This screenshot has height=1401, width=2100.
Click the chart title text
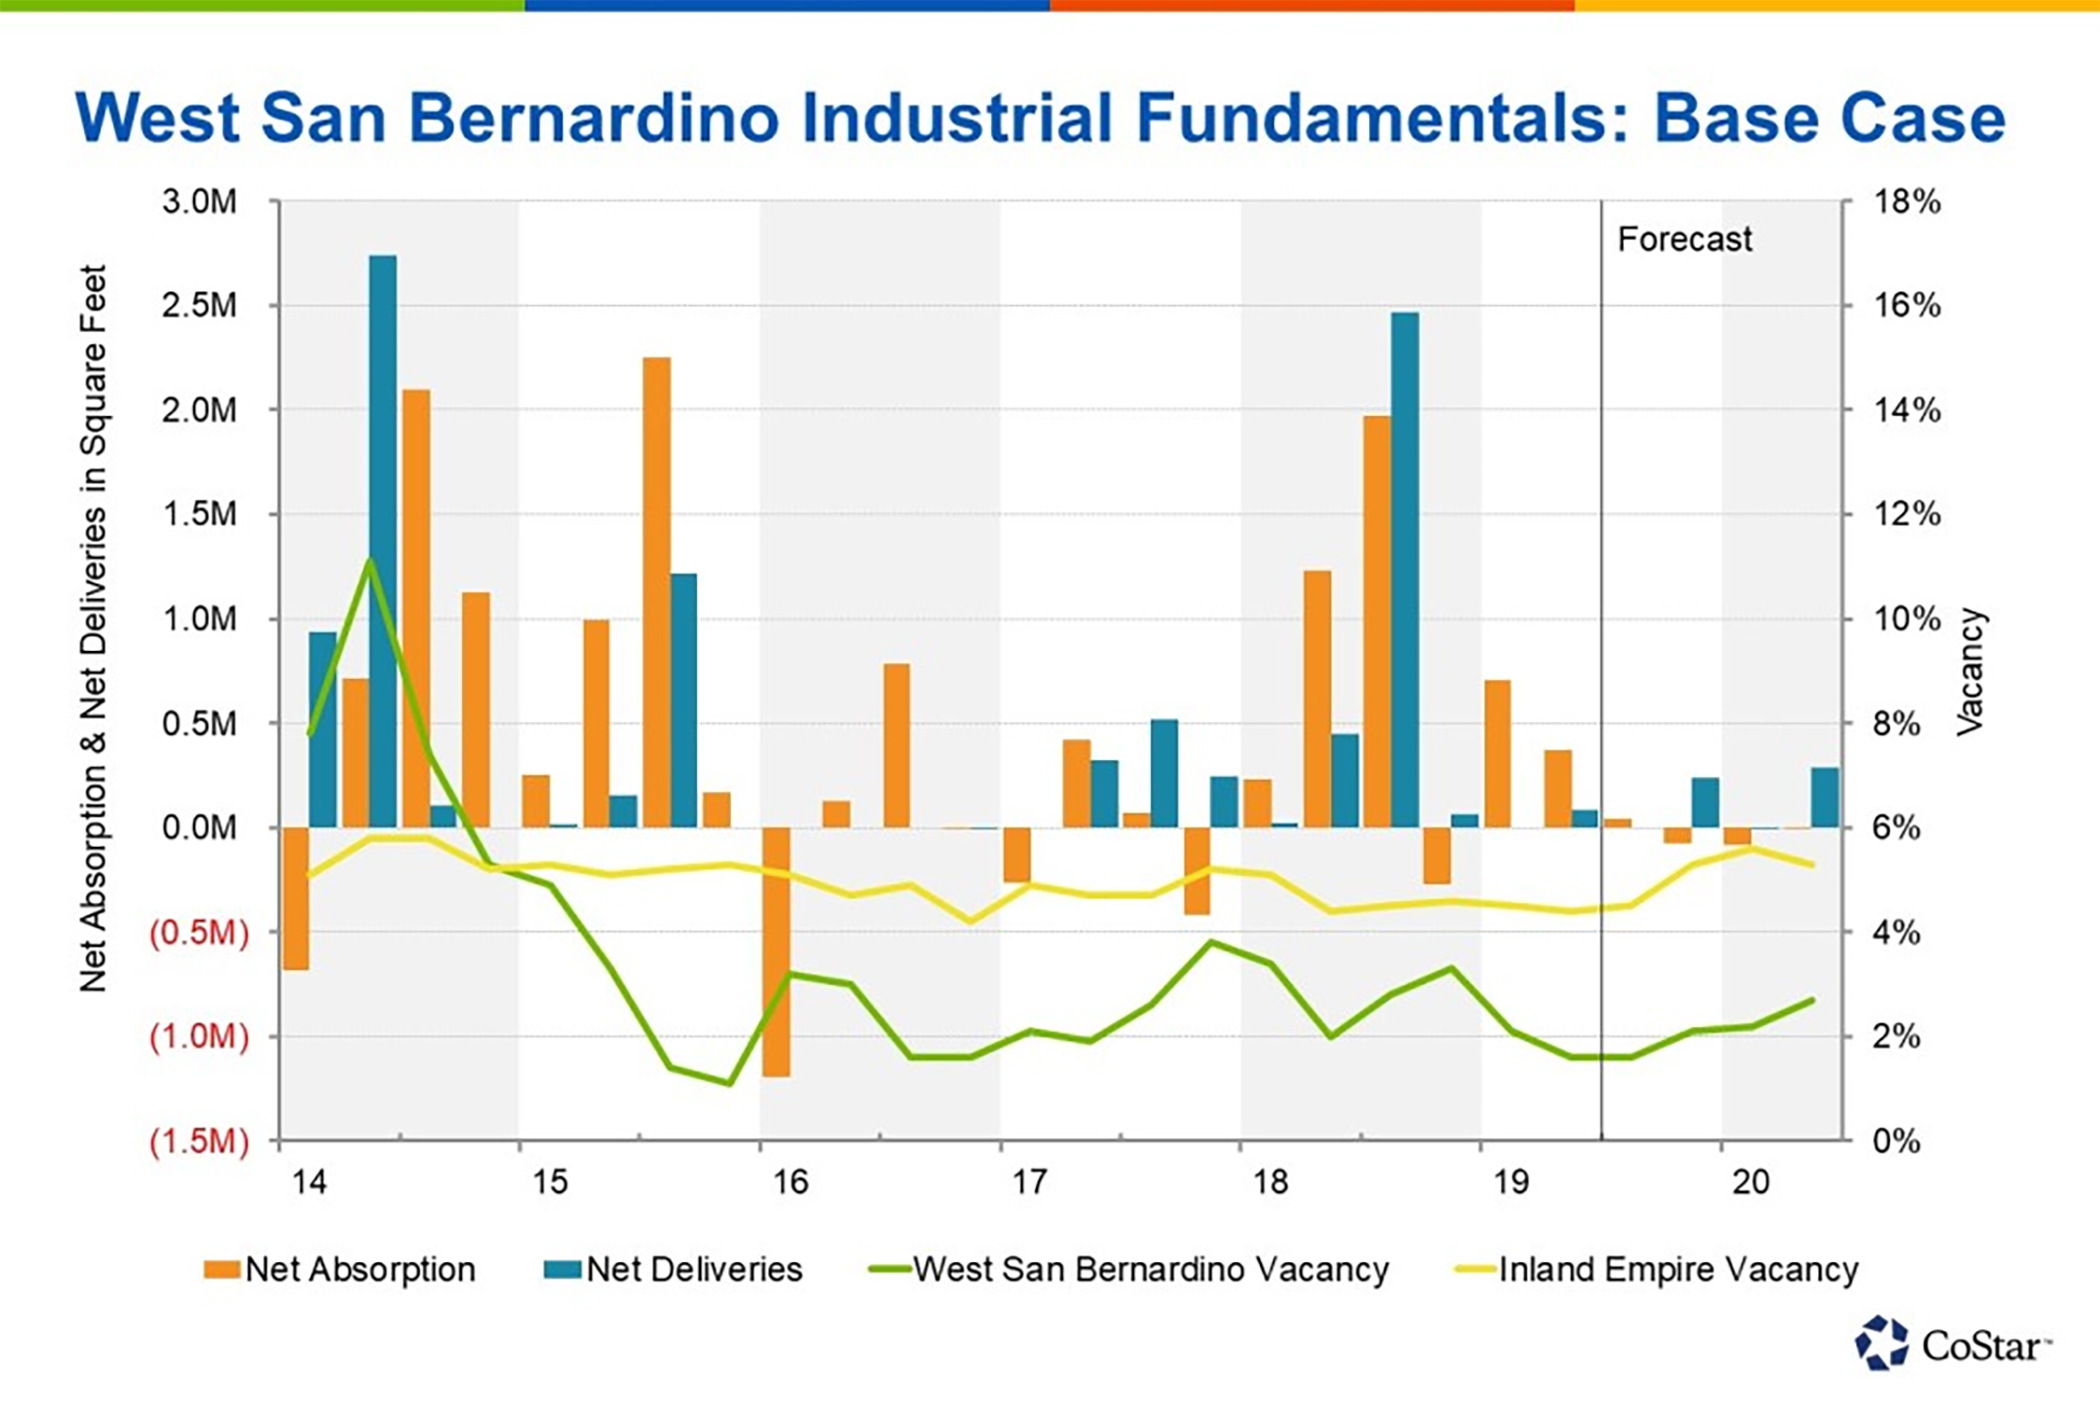[x=1040, y=117]
